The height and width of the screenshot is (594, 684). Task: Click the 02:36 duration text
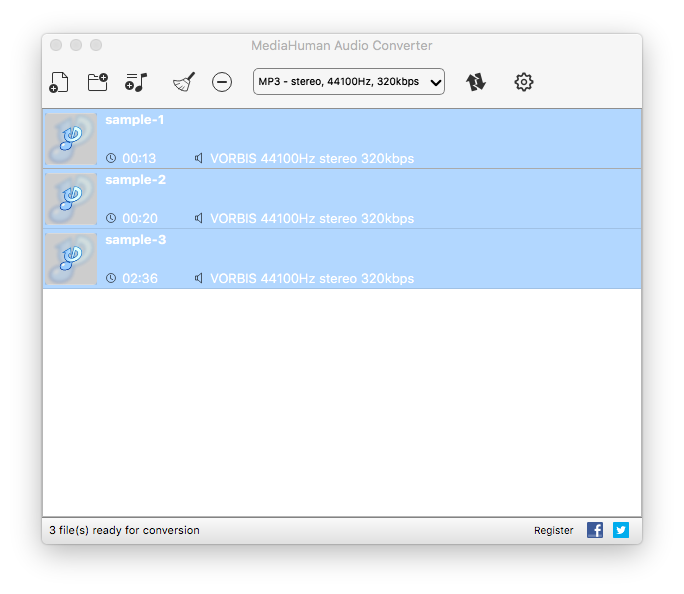point(140,279)
